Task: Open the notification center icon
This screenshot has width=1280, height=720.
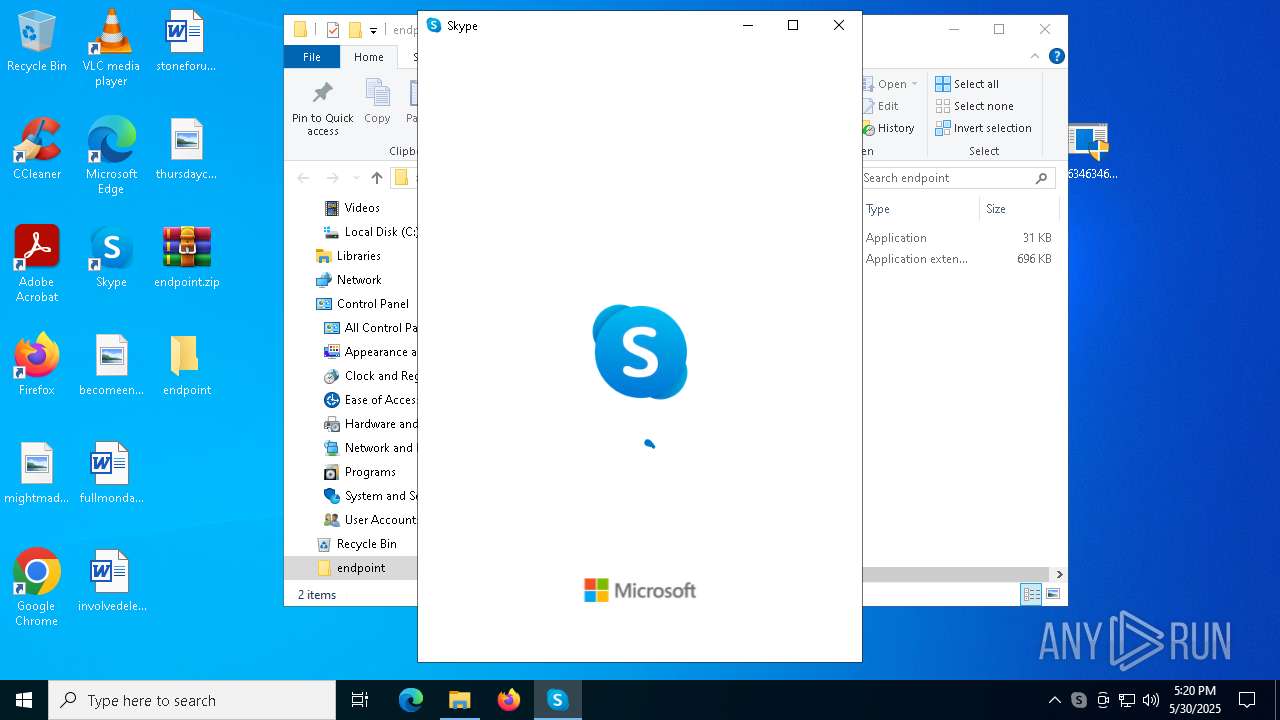Action: 1247,700
